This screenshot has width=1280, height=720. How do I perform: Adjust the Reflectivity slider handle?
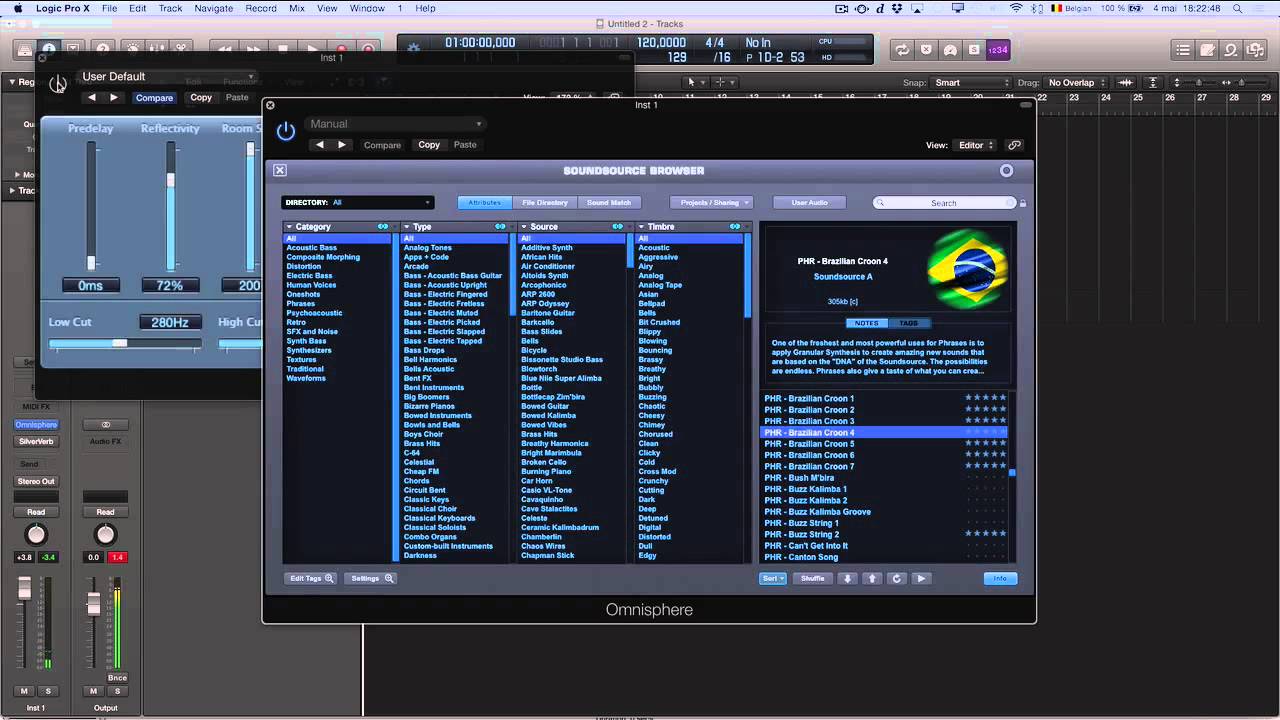tap(171, 181)
